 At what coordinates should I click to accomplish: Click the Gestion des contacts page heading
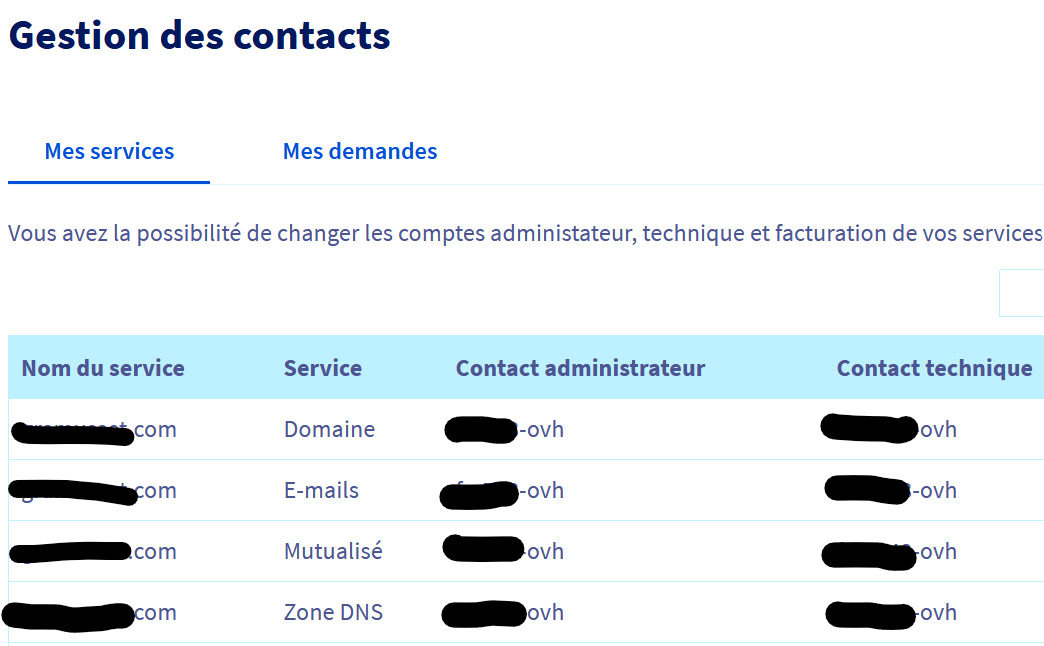coord(199,36)
